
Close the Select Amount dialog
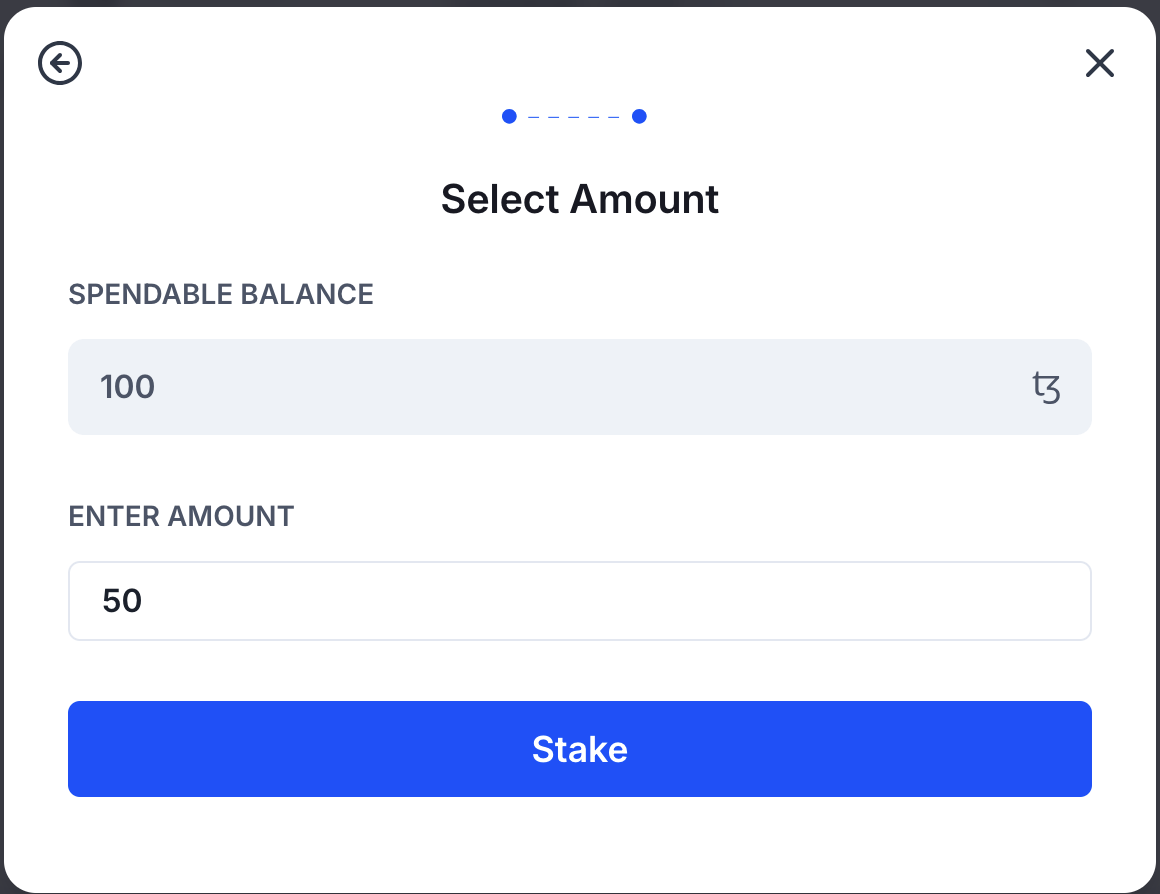click(1099, 64)
